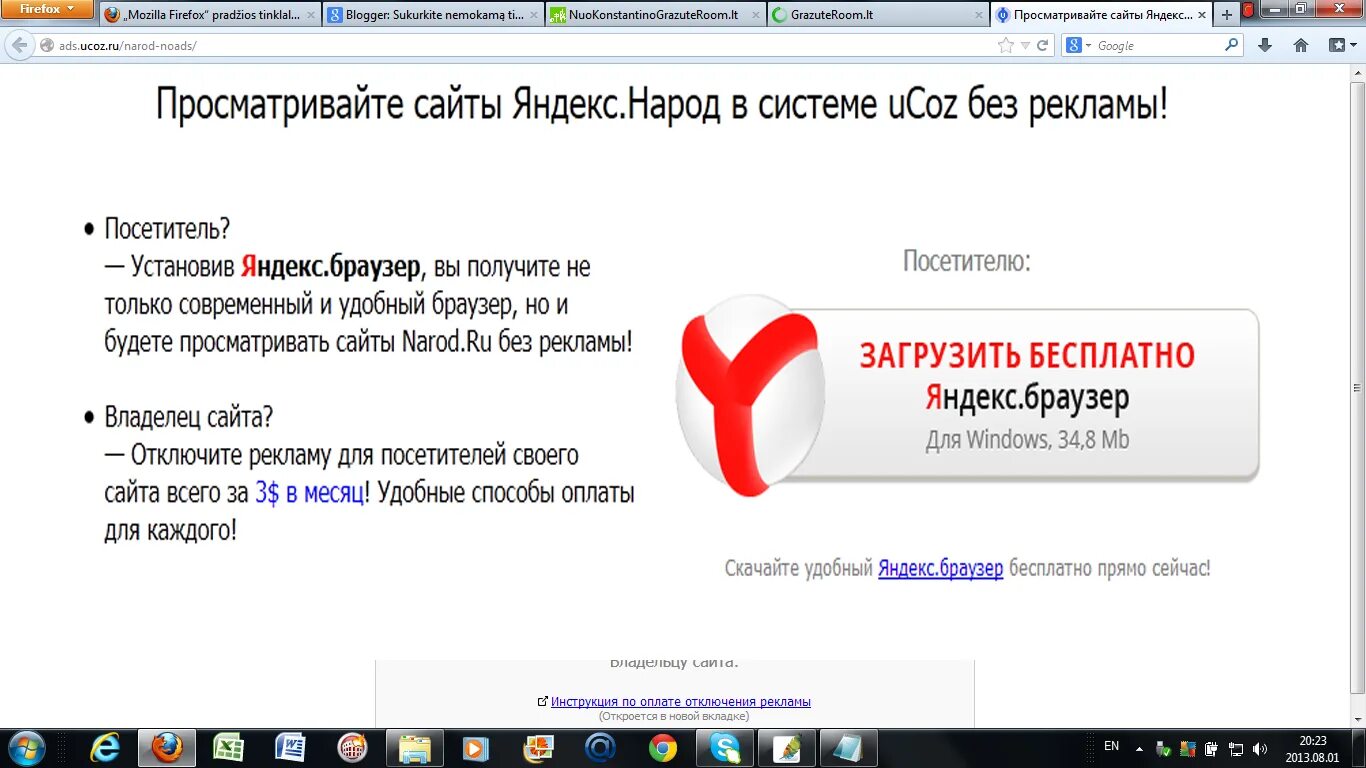Image resolution: width=1366 pixels, height=768 pixels.
Task: Open the address bar history dropdown arrow
Action: pos(1025,46)
